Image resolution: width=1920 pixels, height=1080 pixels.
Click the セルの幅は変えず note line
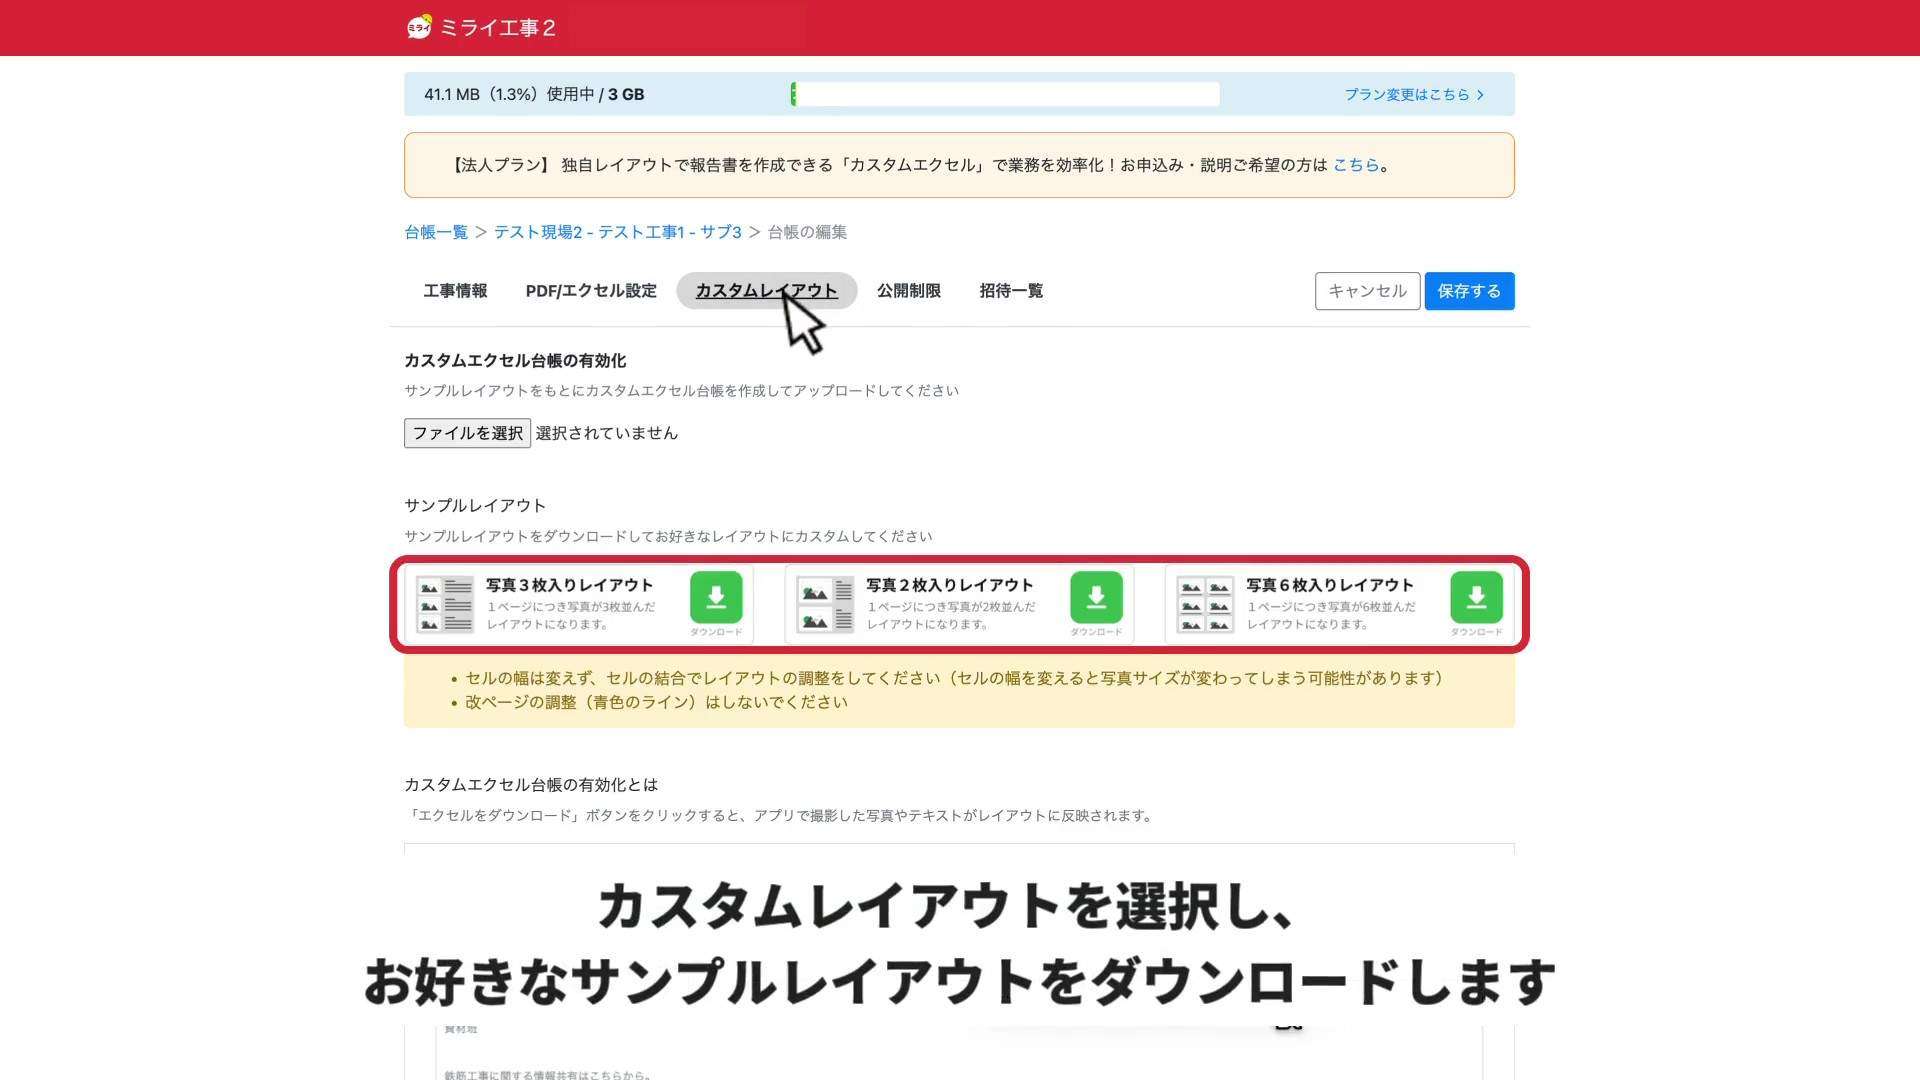point(957,678)
